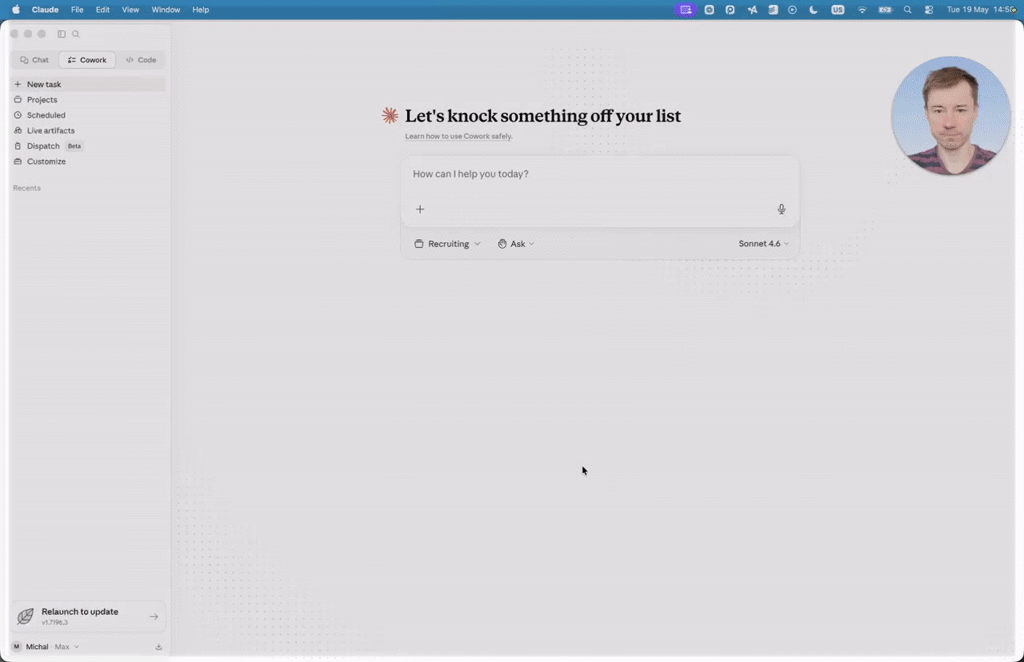
Task: Open the View menu
Action: pos(131,10)
